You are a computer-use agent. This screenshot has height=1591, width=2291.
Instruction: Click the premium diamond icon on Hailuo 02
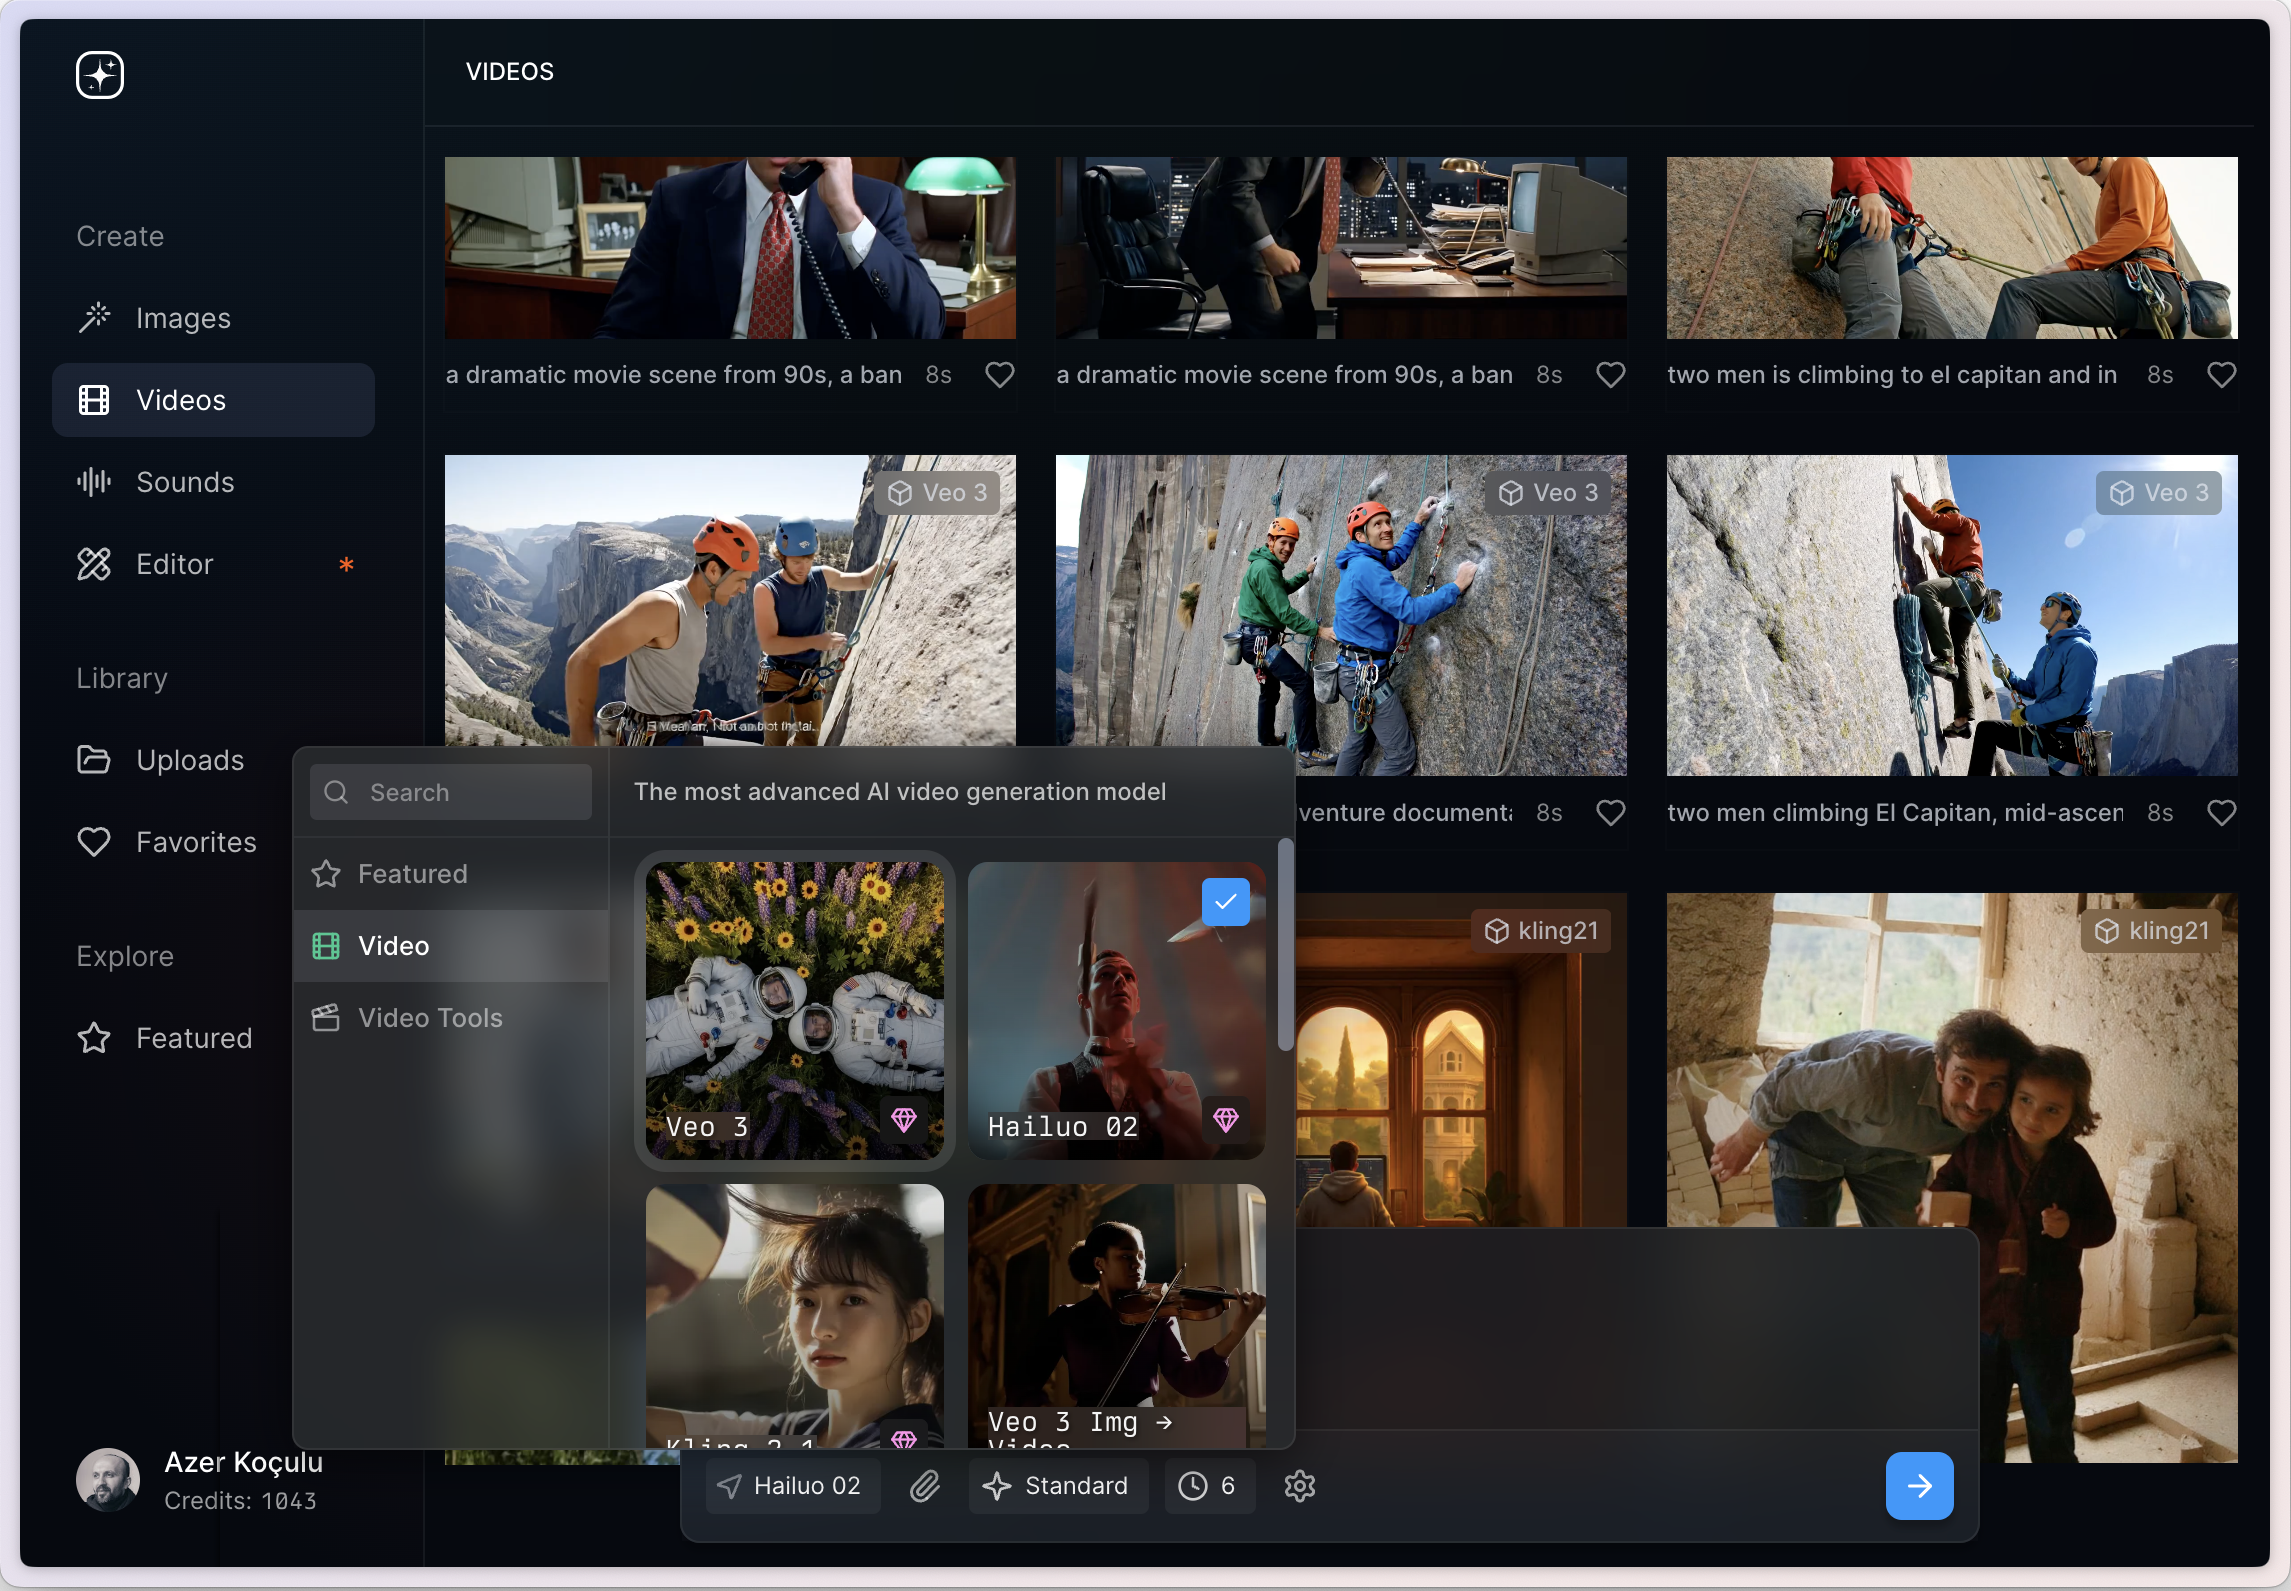click(x=1226, y=1120)
